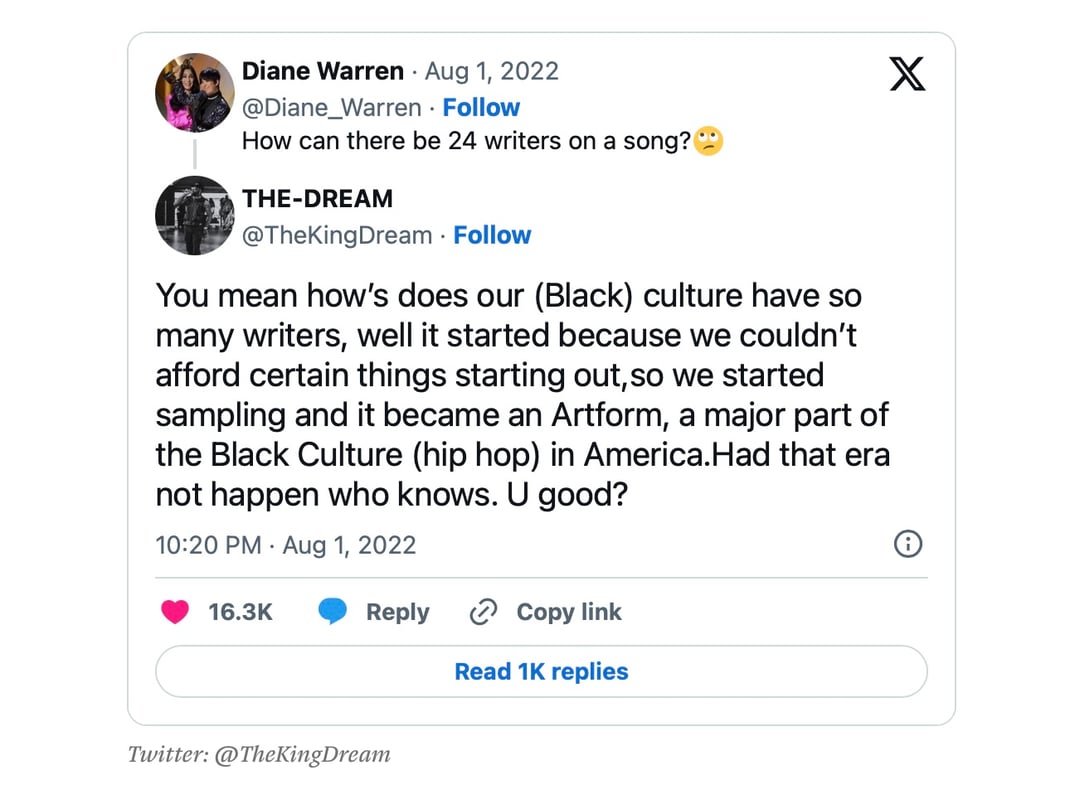Image resolution: width=1070 pixels, height=804 pixels.
Task: Click the Copy link label
Action: [x=569, y=612]
